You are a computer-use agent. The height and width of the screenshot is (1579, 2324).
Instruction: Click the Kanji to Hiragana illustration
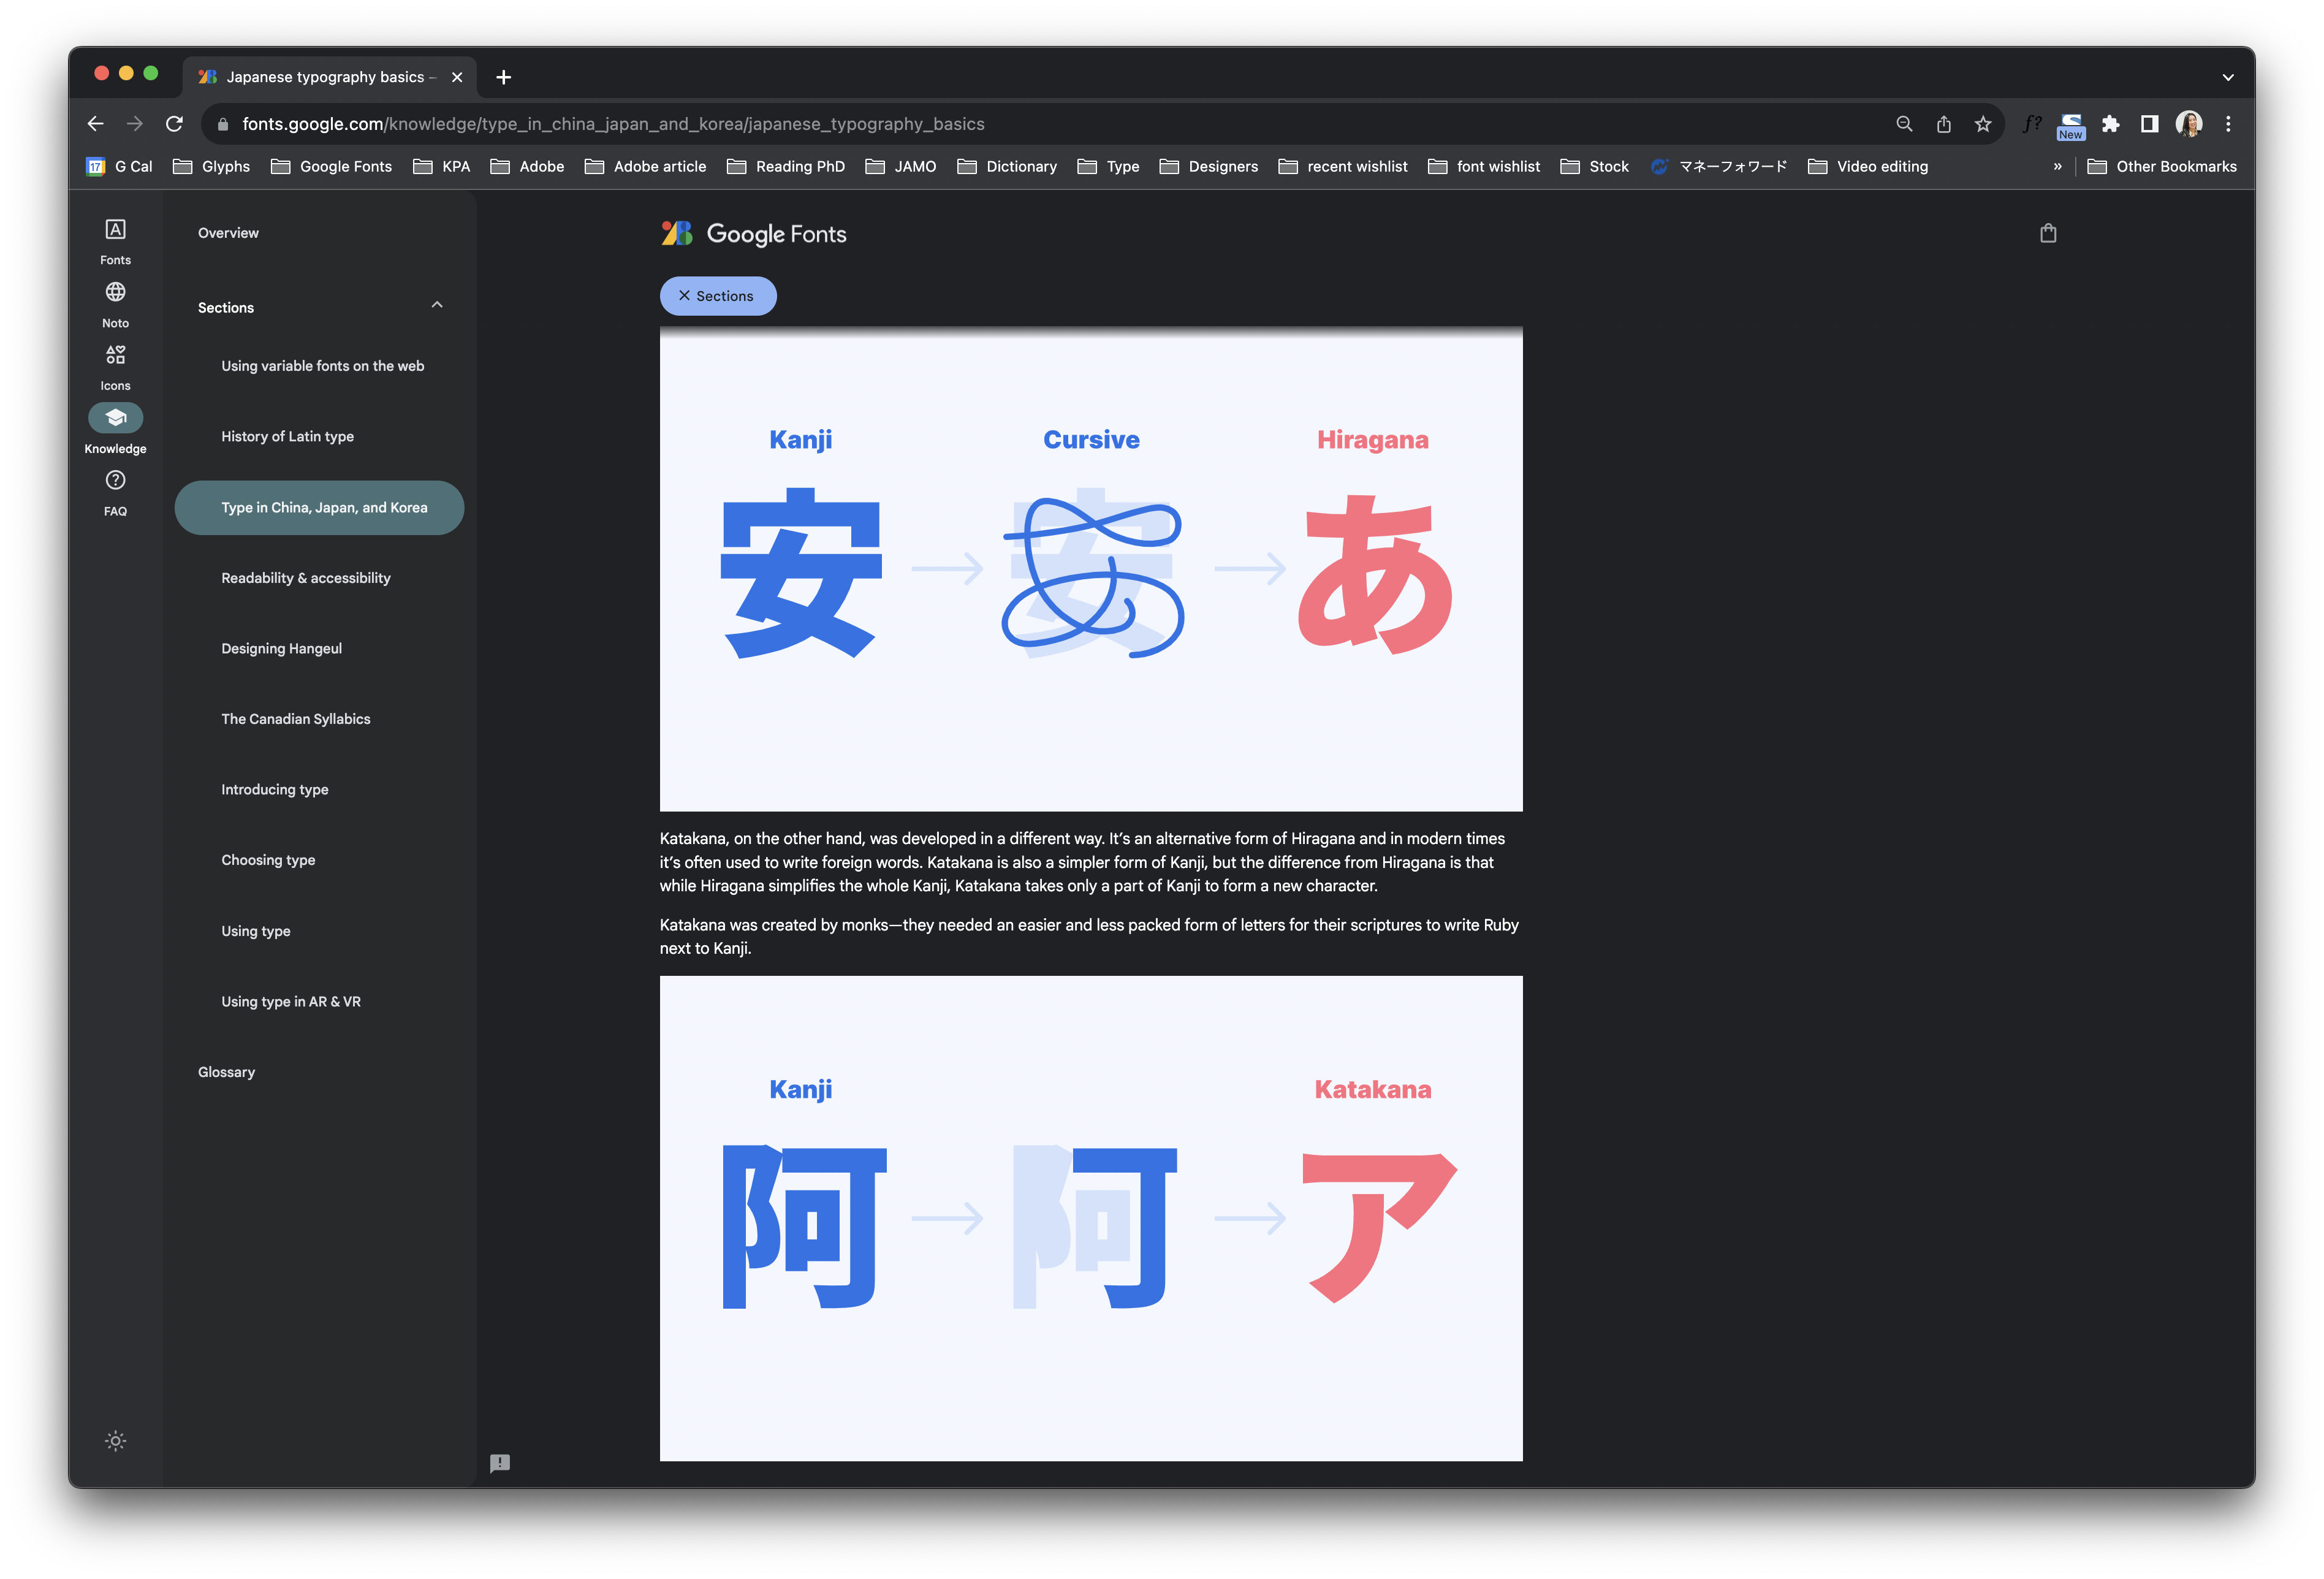pos(1091,569)
